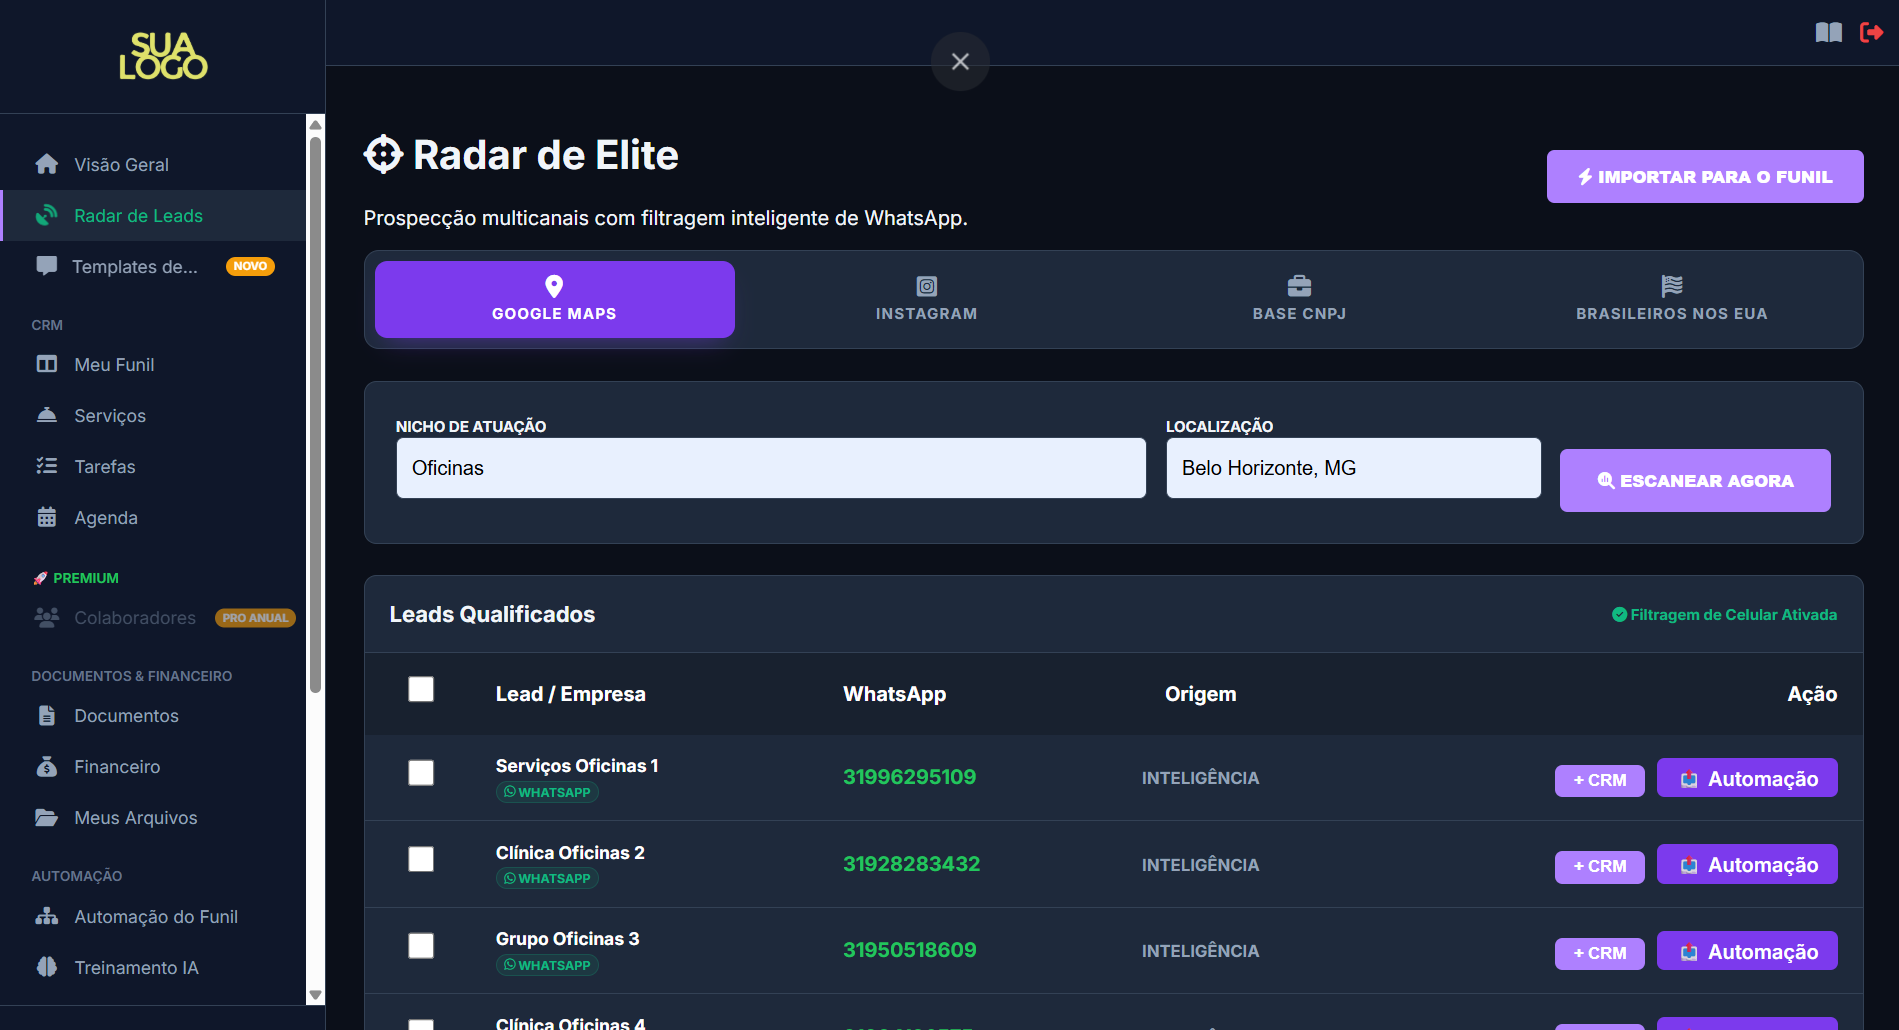
Task: Switch to the Instagram tab
Action: [x=926, y=298]
